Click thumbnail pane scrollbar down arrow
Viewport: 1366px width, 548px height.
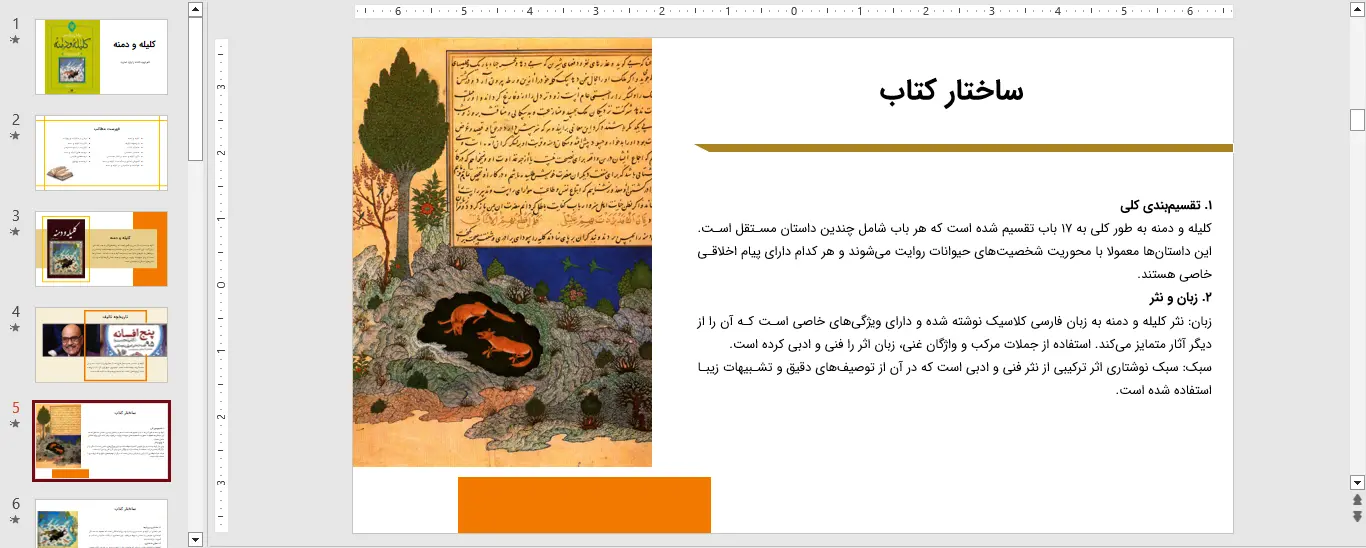coord(195,539)
